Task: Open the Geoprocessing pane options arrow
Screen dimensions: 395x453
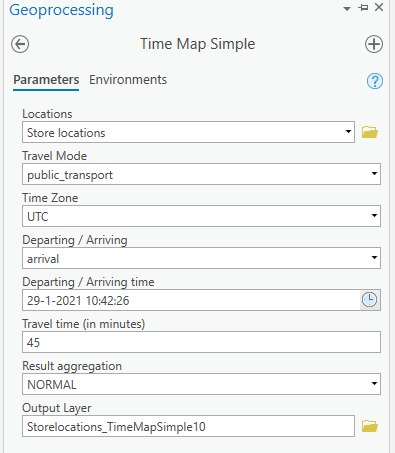Action: [347, 9]
